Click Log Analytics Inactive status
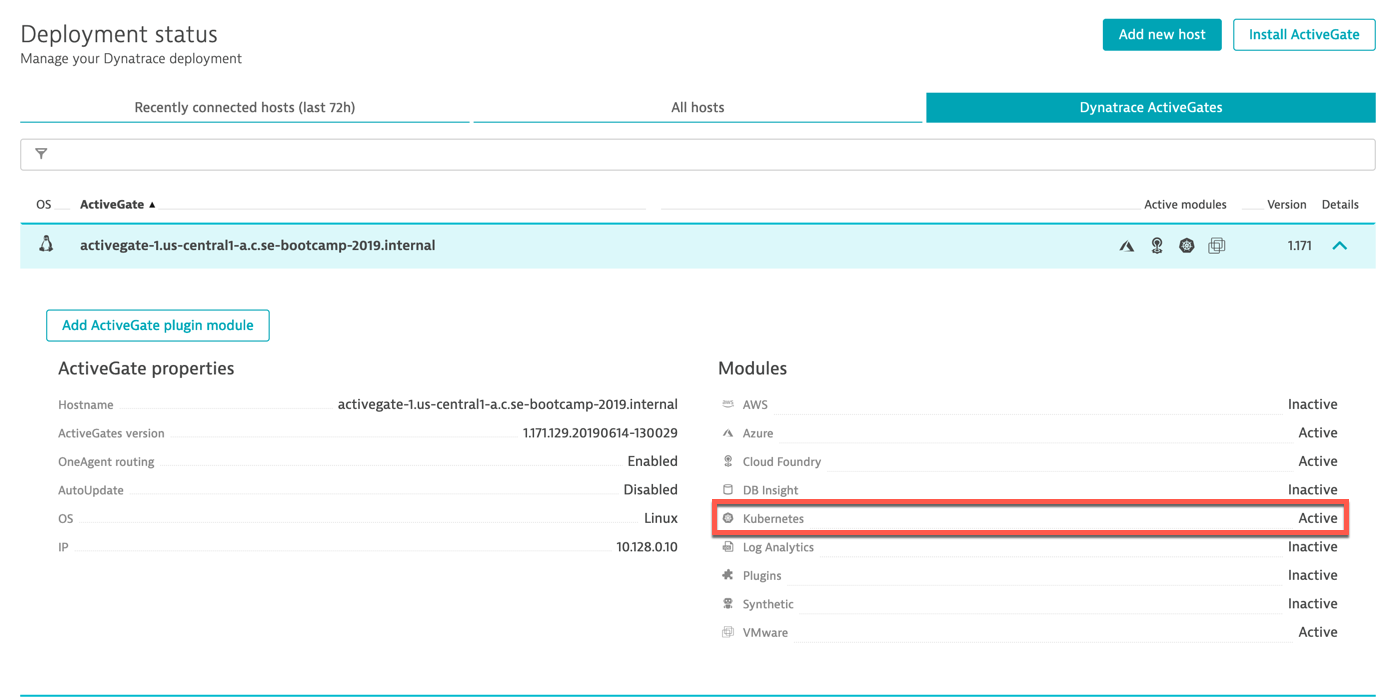This screenshot has height=699, width=1380. [1313, 547]
